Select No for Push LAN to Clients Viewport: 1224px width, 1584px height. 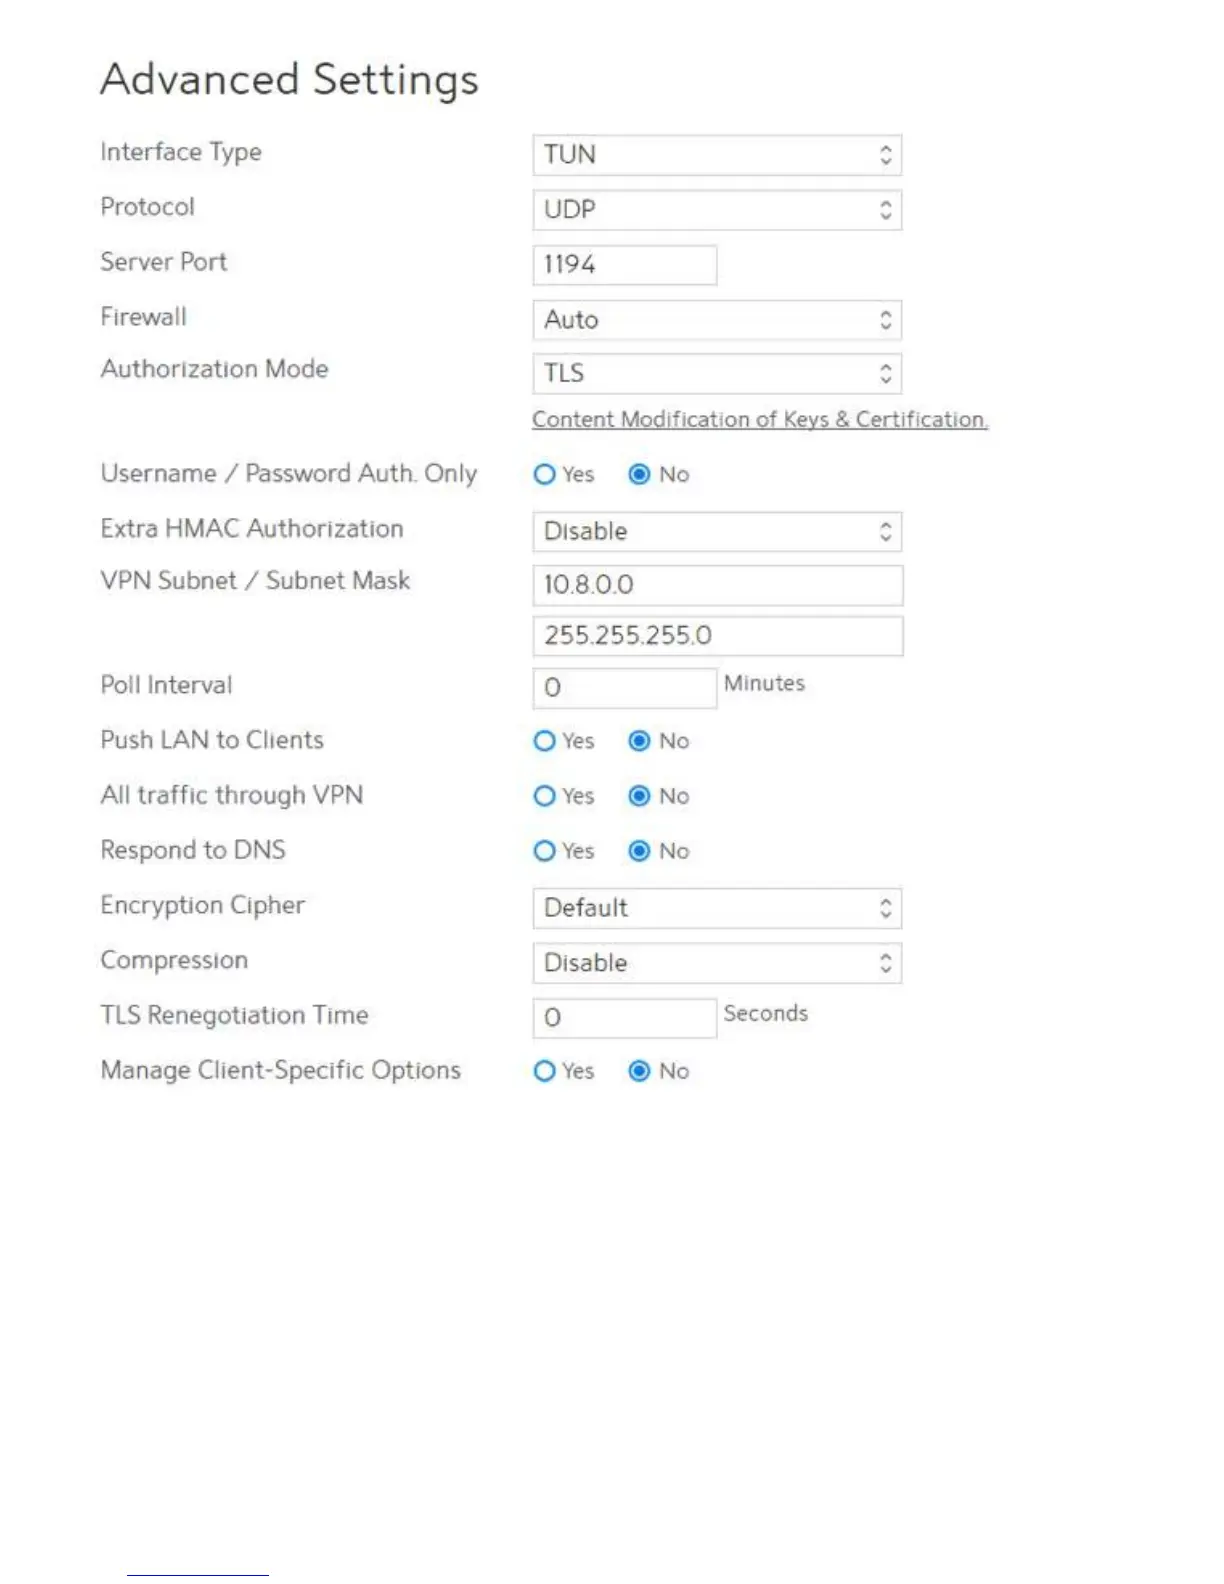pos(639,741)
